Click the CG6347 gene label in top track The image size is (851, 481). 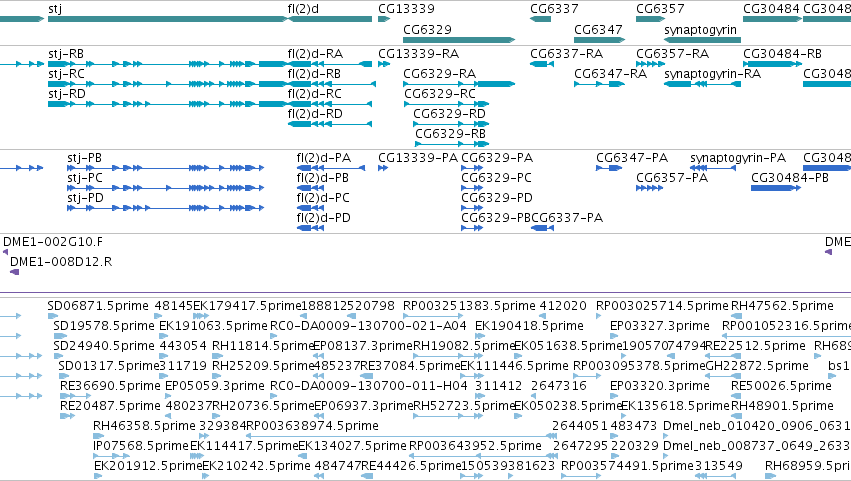coord(598,29)
